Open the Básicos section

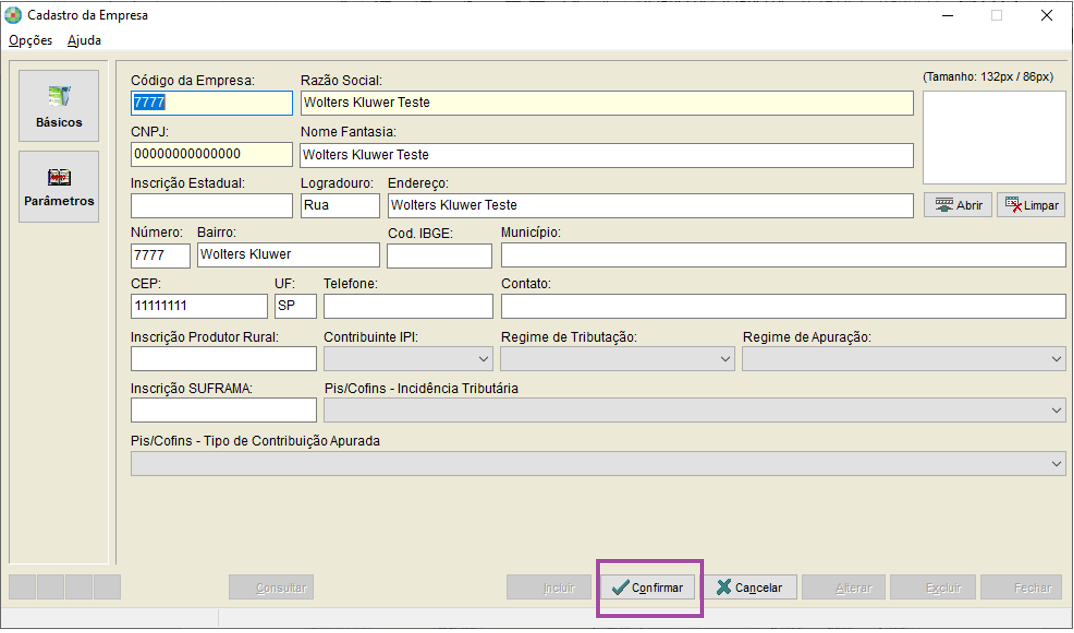[x=59, y=106]
